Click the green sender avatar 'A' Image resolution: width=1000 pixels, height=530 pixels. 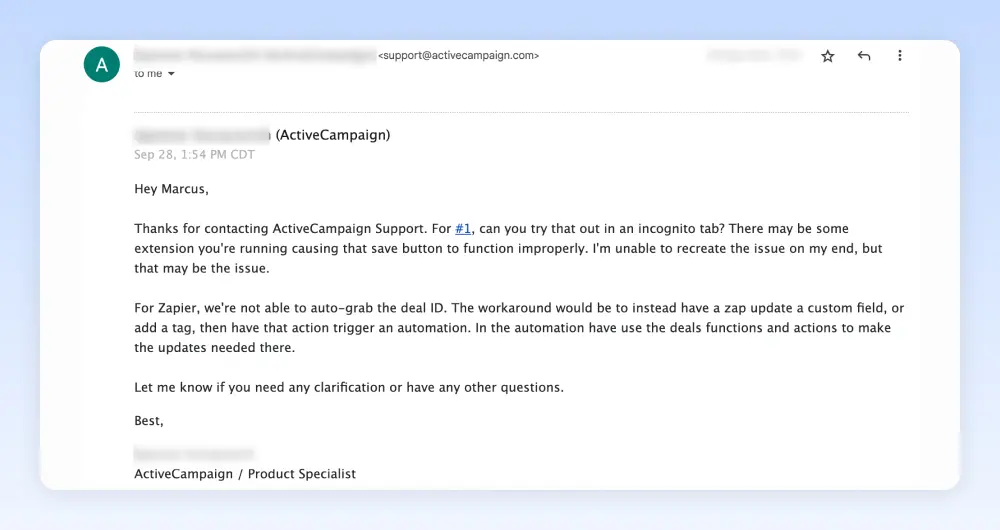[101, 64]
